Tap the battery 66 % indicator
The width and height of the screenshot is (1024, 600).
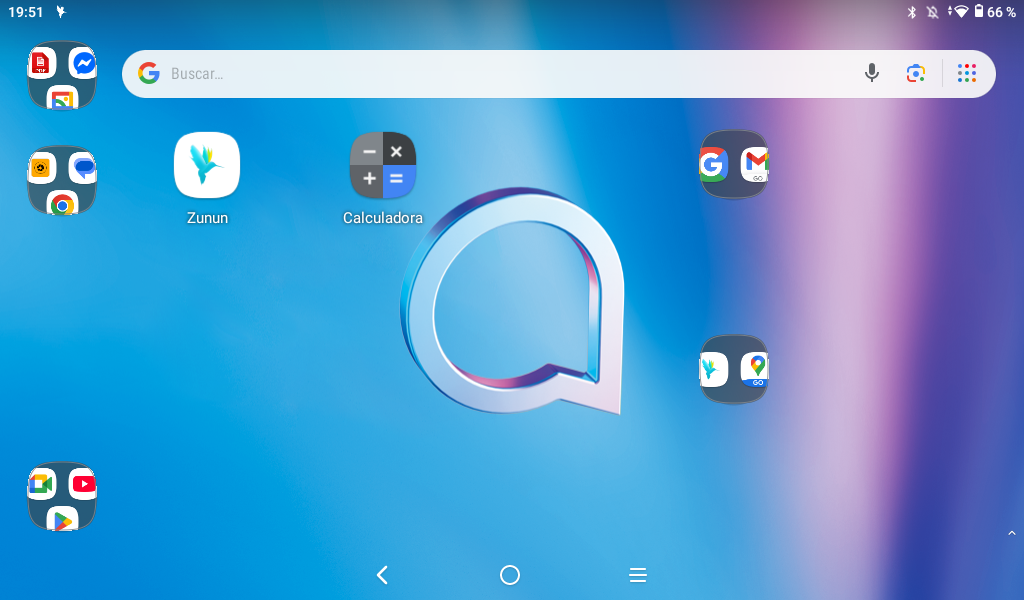pyautogui.click(x=994, y=12)
